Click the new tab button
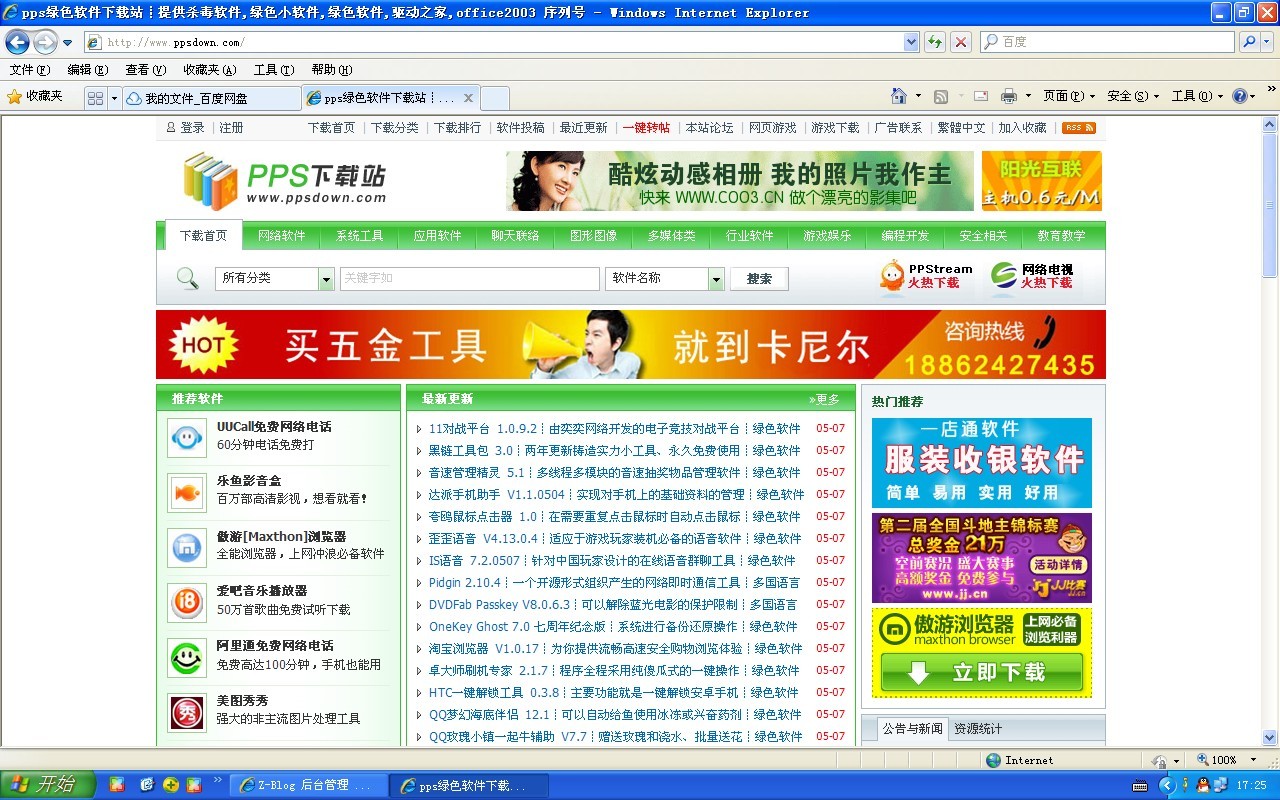This screenshot has height=800, width=1280. pos(495,98)
